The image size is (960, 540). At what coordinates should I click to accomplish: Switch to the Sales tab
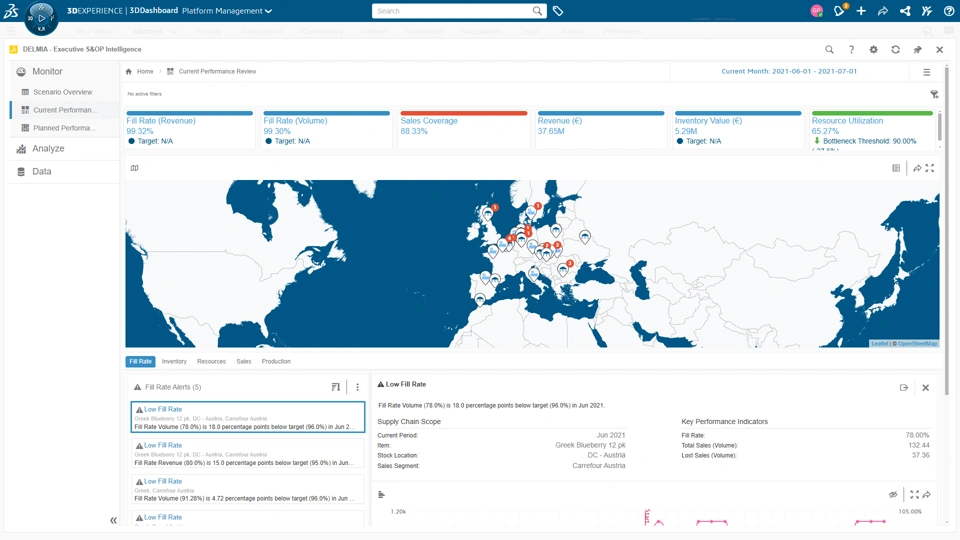pyautogui.click(x=244, y=362)
